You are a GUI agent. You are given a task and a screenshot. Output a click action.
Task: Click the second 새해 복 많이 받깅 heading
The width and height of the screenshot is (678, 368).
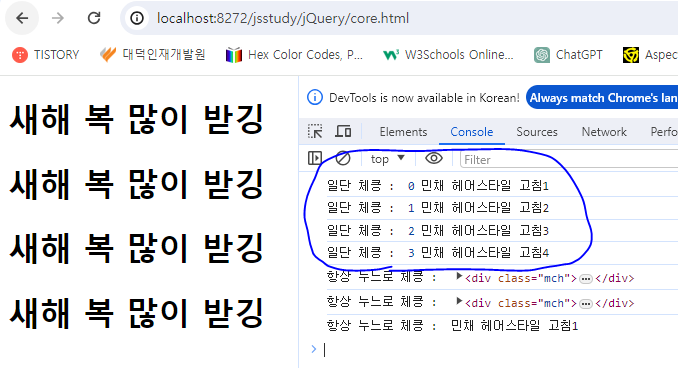point(137,184)
